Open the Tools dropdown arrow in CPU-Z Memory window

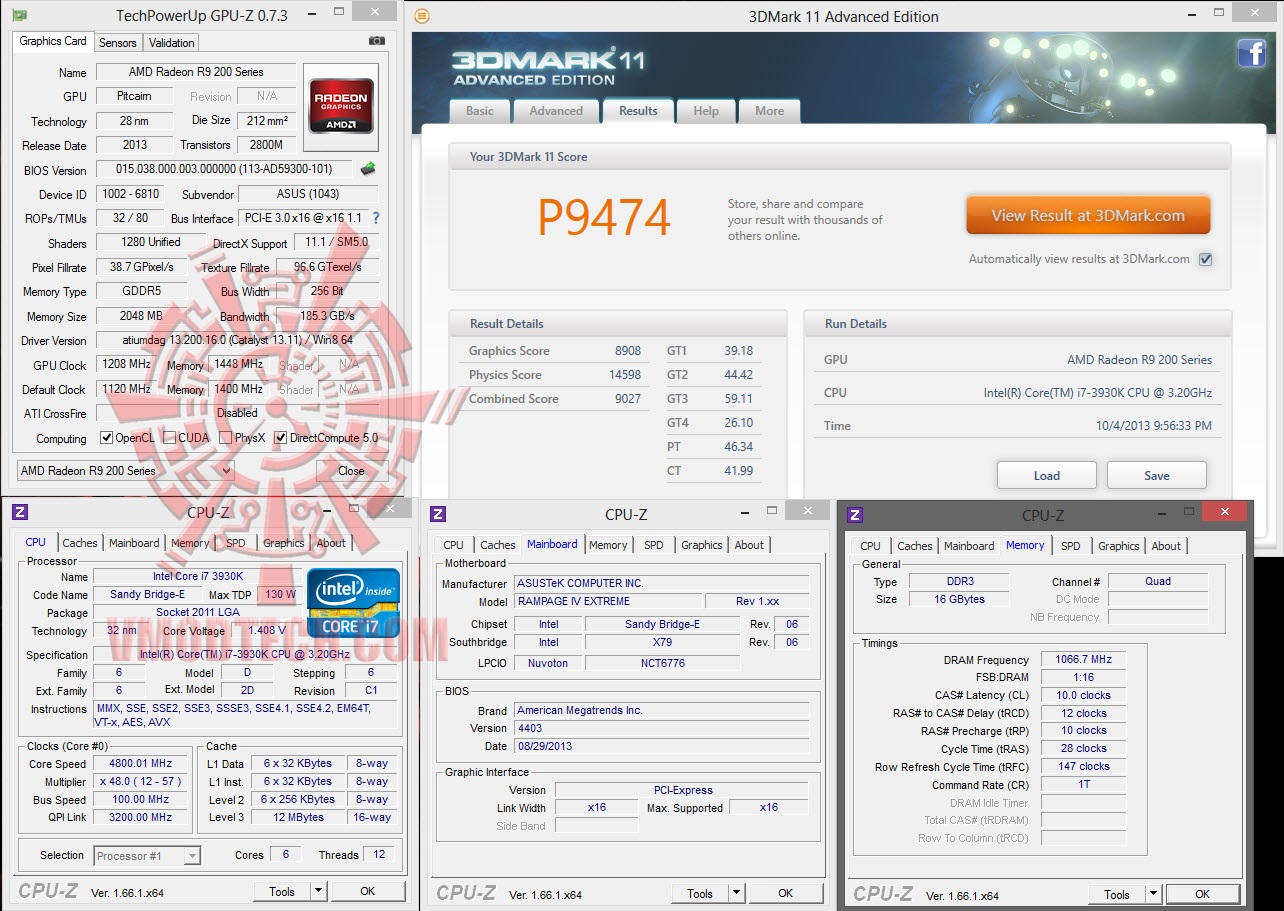pyautogui.click(x=1153, y=894)
